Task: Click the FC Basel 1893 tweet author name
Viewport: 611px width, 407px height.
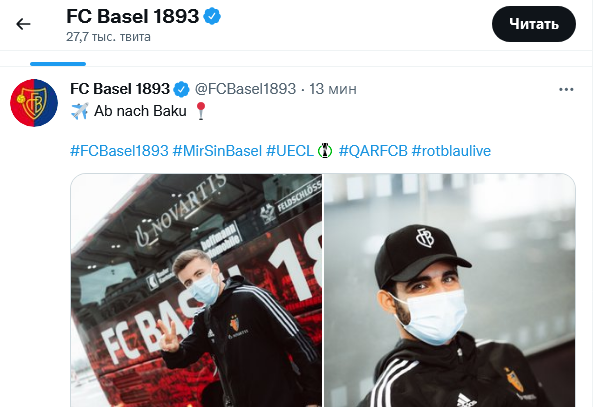Action: point(120,89)
